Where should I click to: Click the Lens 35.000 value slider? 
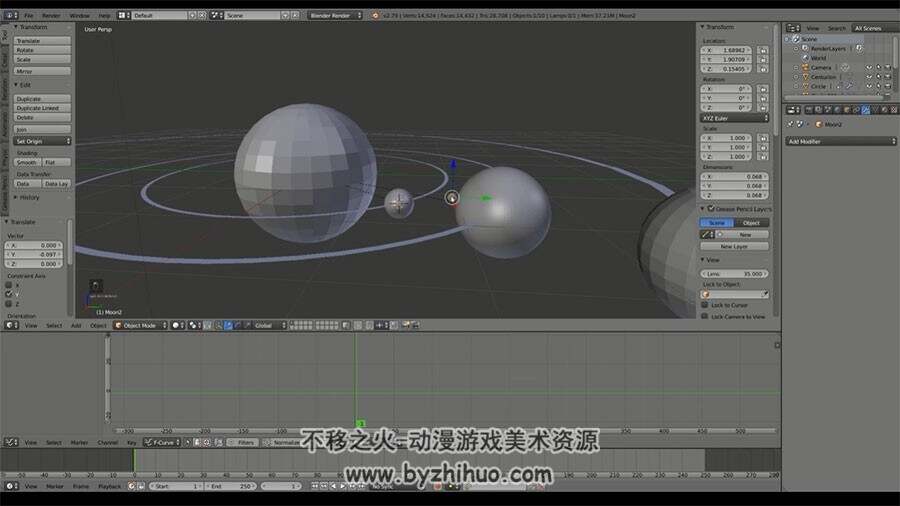[734, 274]
